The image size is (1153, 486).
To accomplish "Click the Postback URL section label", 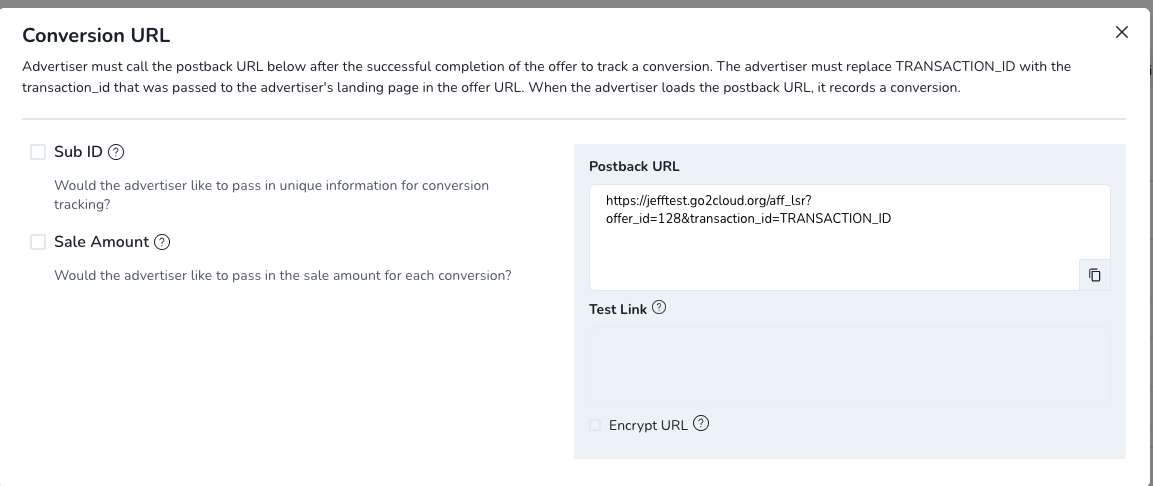I will click(634, 166).
